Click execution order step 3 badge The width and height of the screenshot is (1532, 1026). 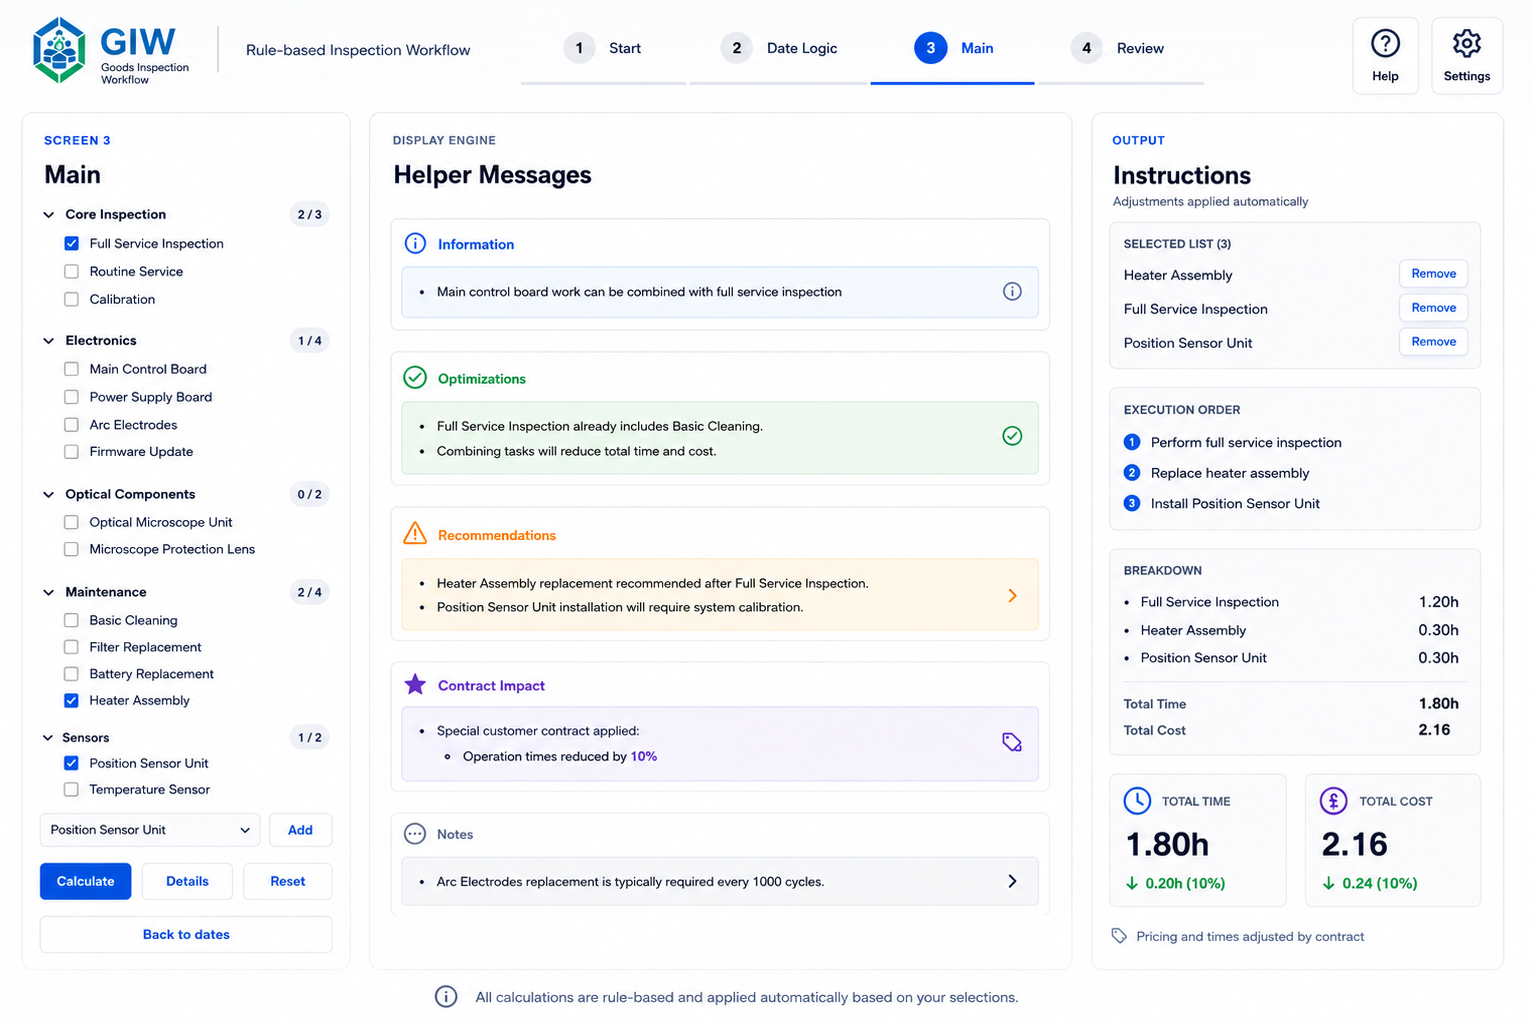1132,503
